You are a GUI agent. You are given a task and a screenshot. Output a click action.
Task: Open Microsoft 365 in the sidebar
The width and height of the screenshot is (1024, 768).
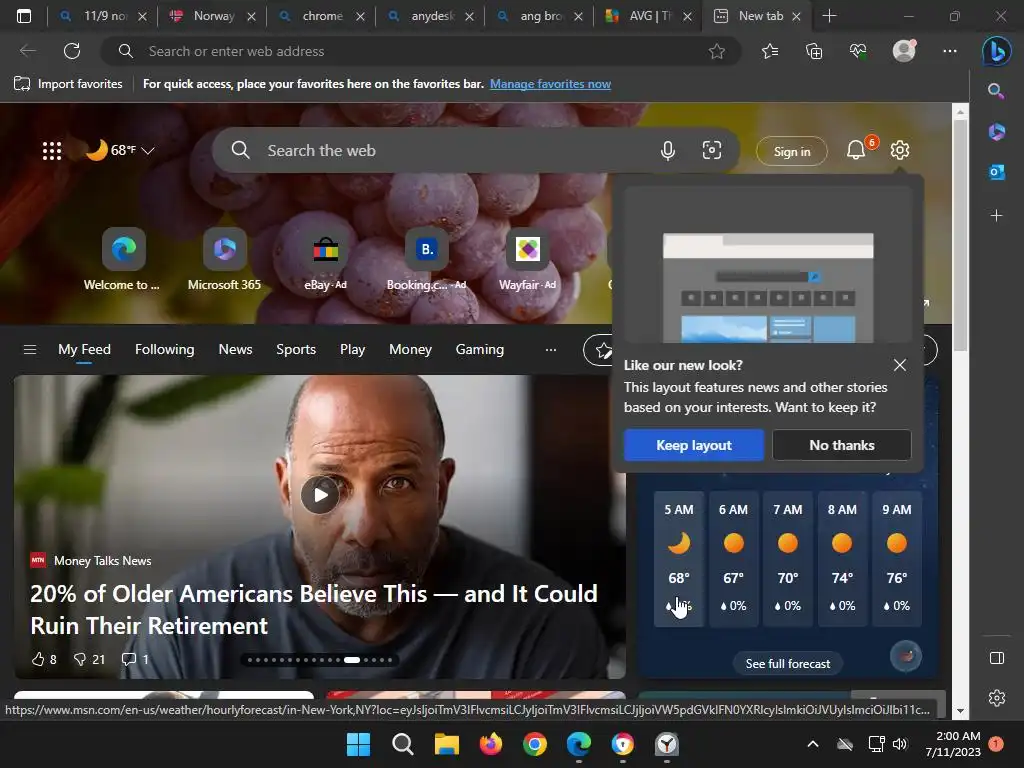(997, 131)
